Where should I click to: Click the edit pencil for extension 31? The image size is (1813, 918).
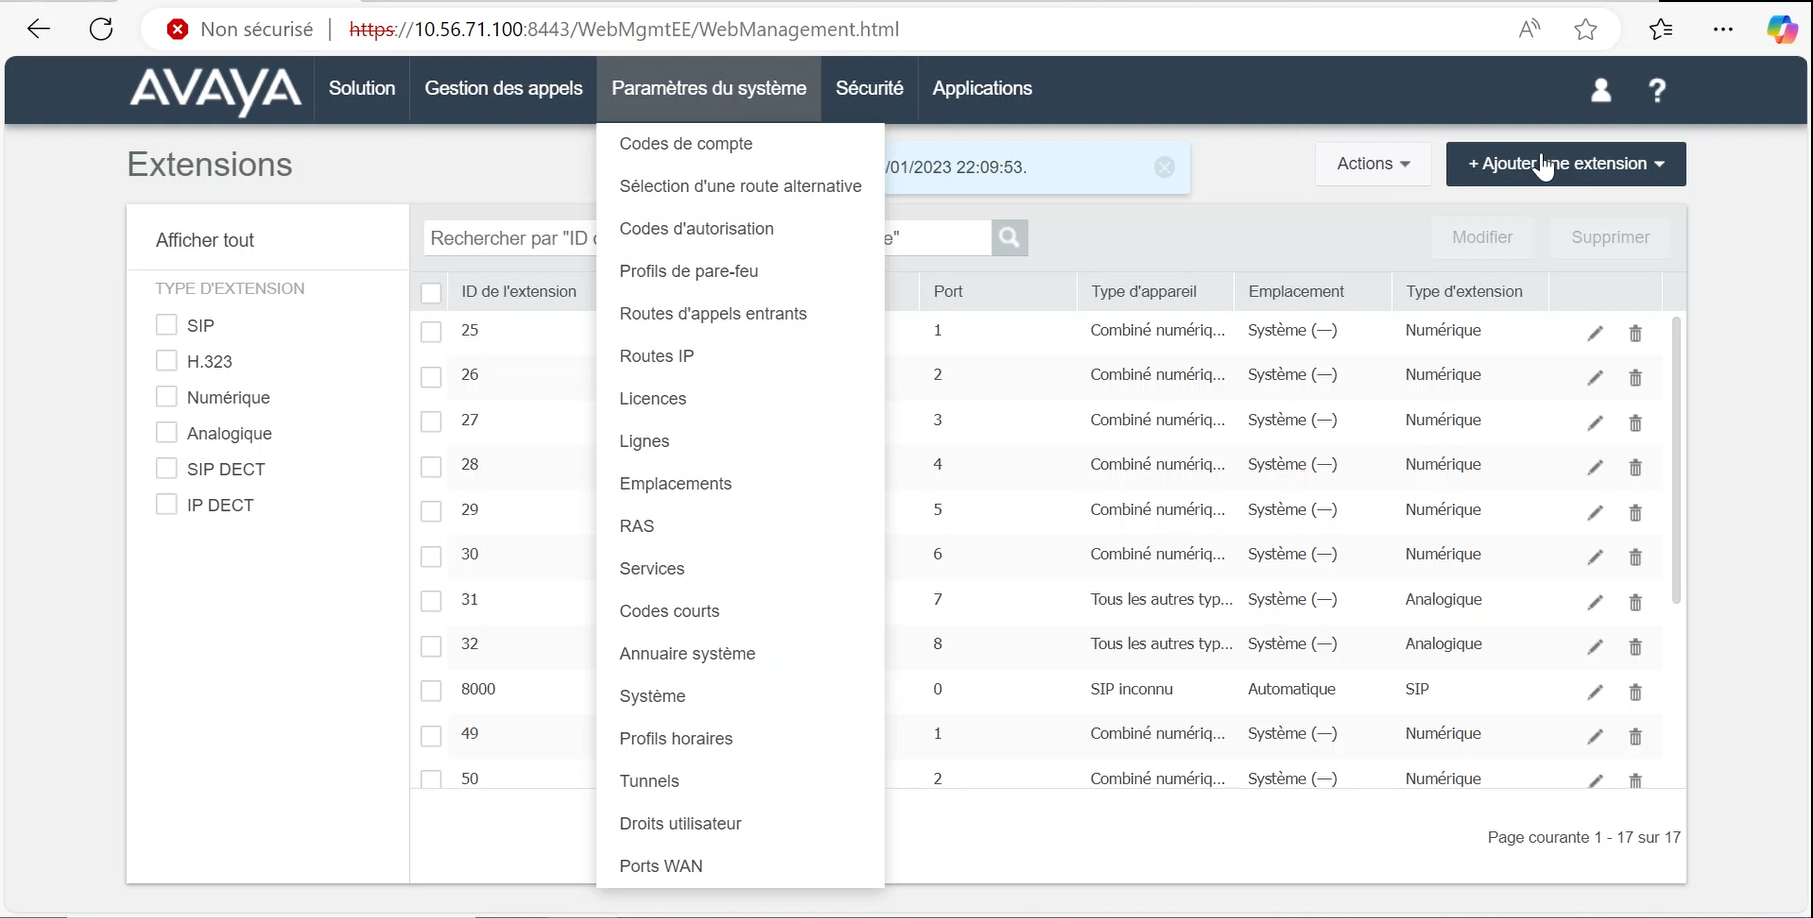tap(1595, 602)
